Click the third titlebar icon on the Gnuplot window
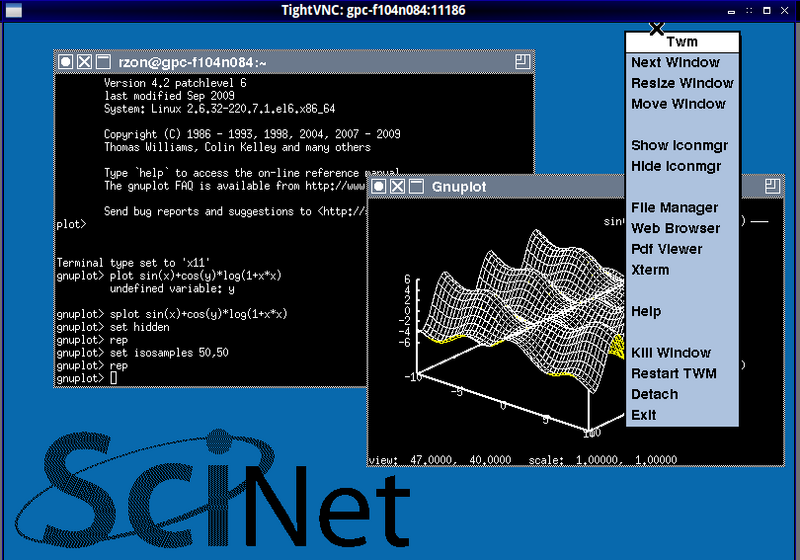 [417, 187]
